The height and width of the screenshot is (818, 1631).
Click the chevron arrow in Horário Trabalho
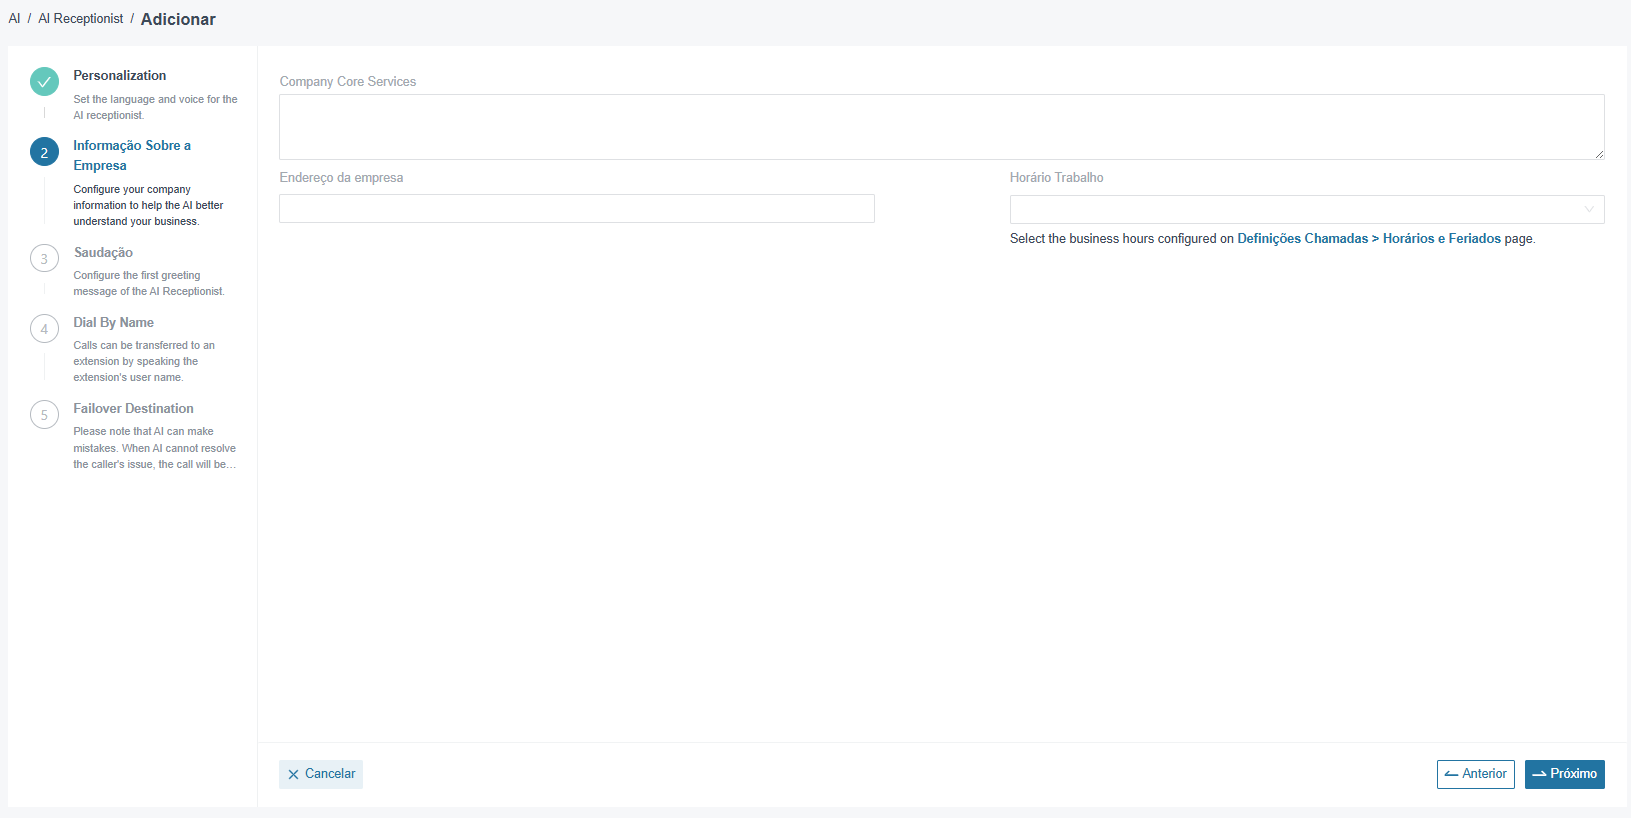[1589, 210]
